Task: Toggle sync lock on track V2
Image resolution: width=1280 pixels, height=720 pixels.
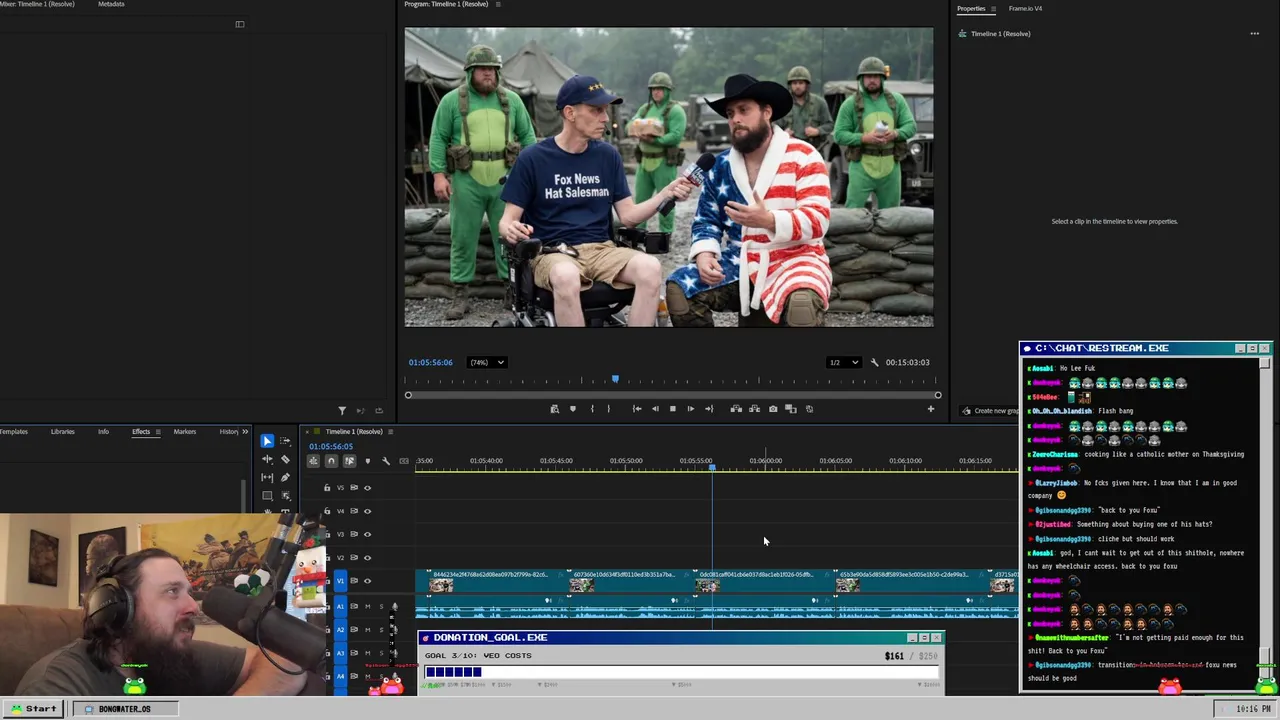Action: tap(354, 558)
